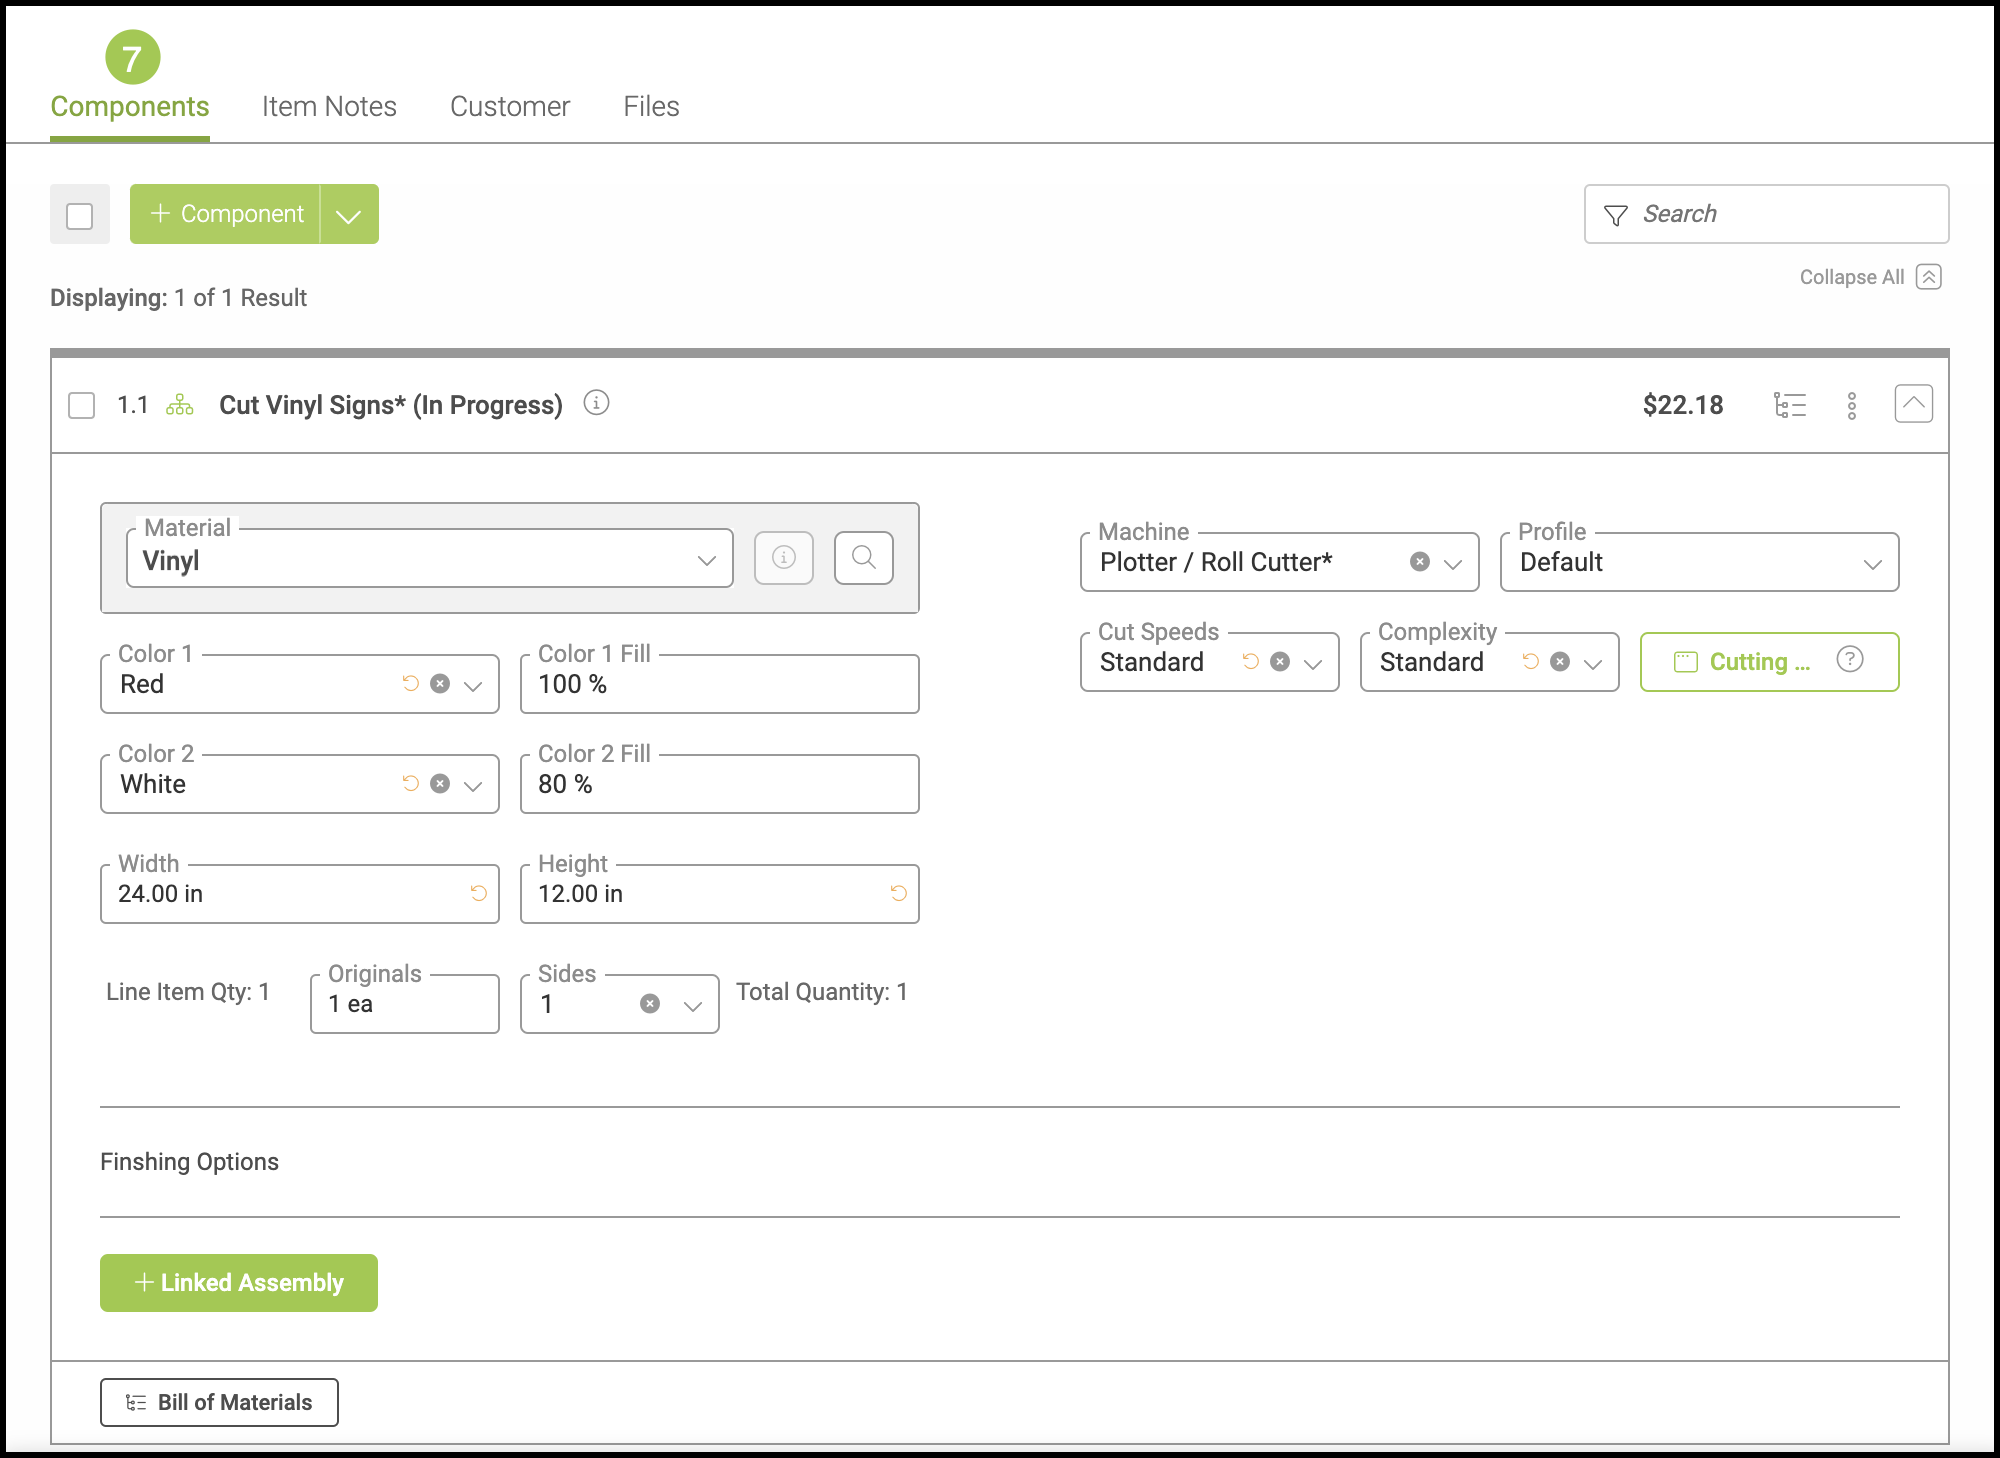The image size is (2000, 1458).
Task: Open the Bill of Materials button
Action: (x=219, y=1402)
